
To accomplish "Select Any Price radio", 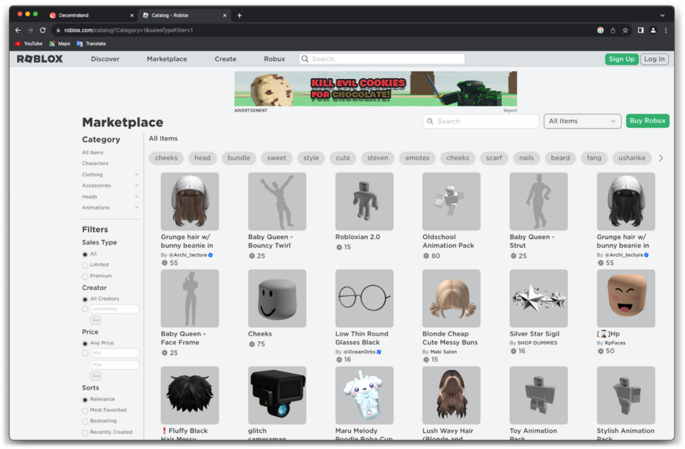I will (85, 343).
